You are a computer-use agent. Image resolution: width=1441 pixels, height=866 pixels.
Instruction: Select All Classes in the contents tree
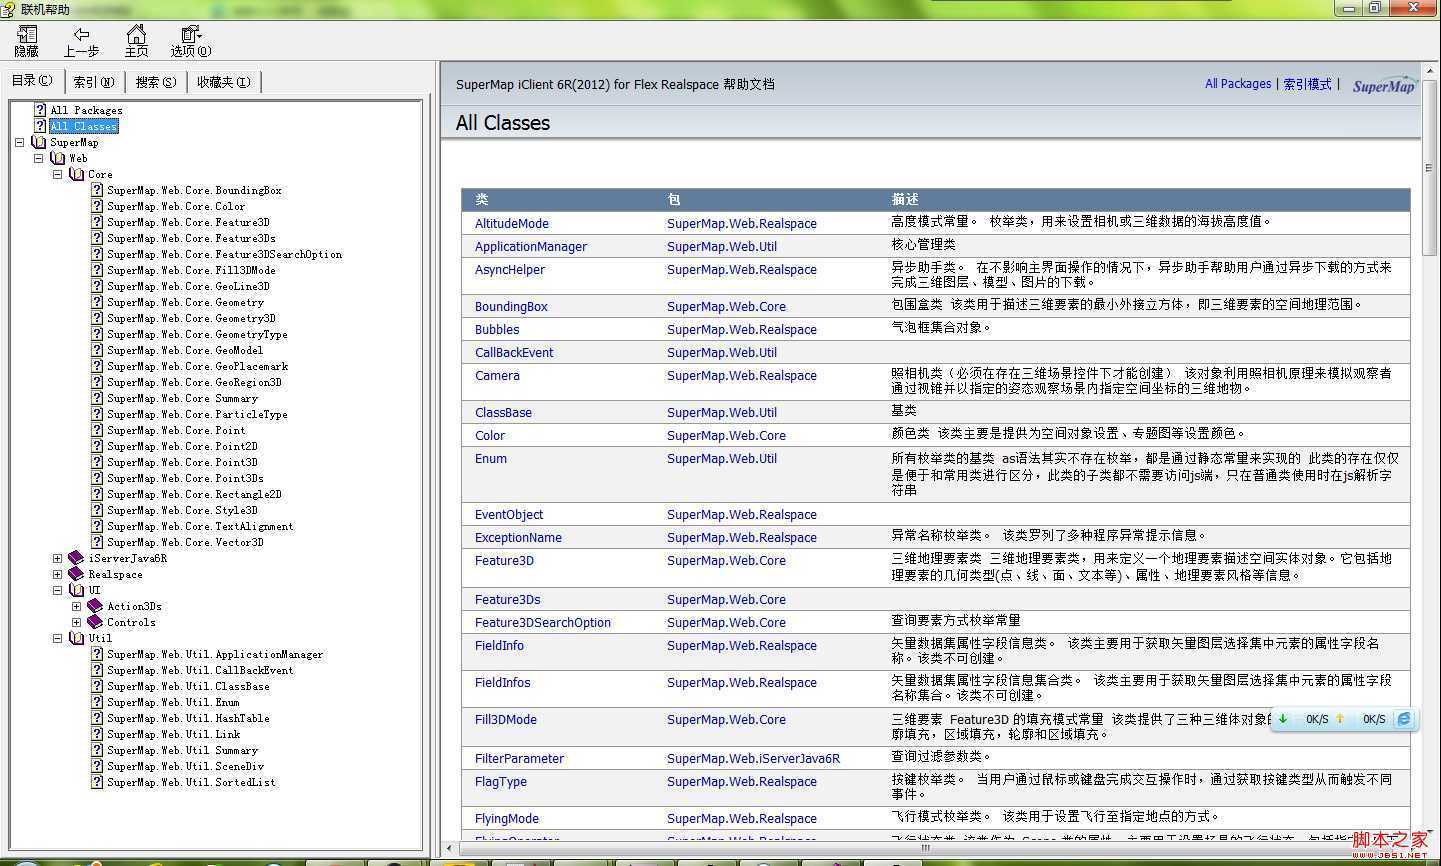(x=84, y=126)
